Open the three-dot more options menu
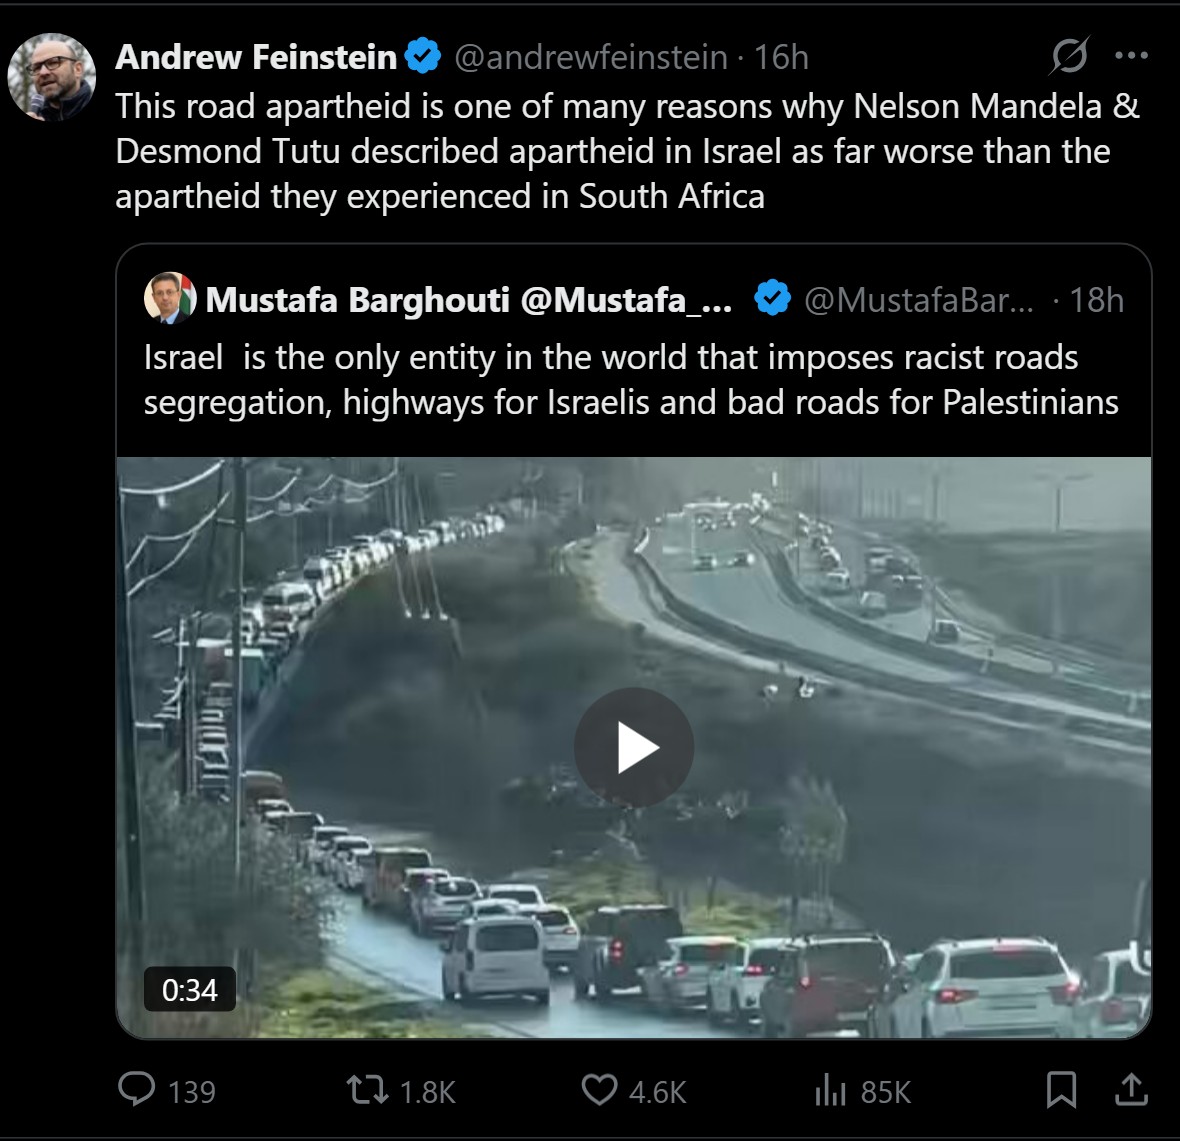This screenshot has width=1180, height=1141. 1131,57
